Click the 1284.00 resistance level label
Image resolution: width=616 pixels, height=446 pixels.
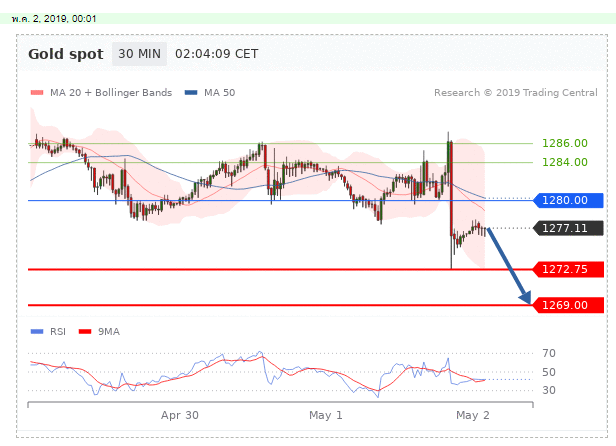click(x=565, y=162)
